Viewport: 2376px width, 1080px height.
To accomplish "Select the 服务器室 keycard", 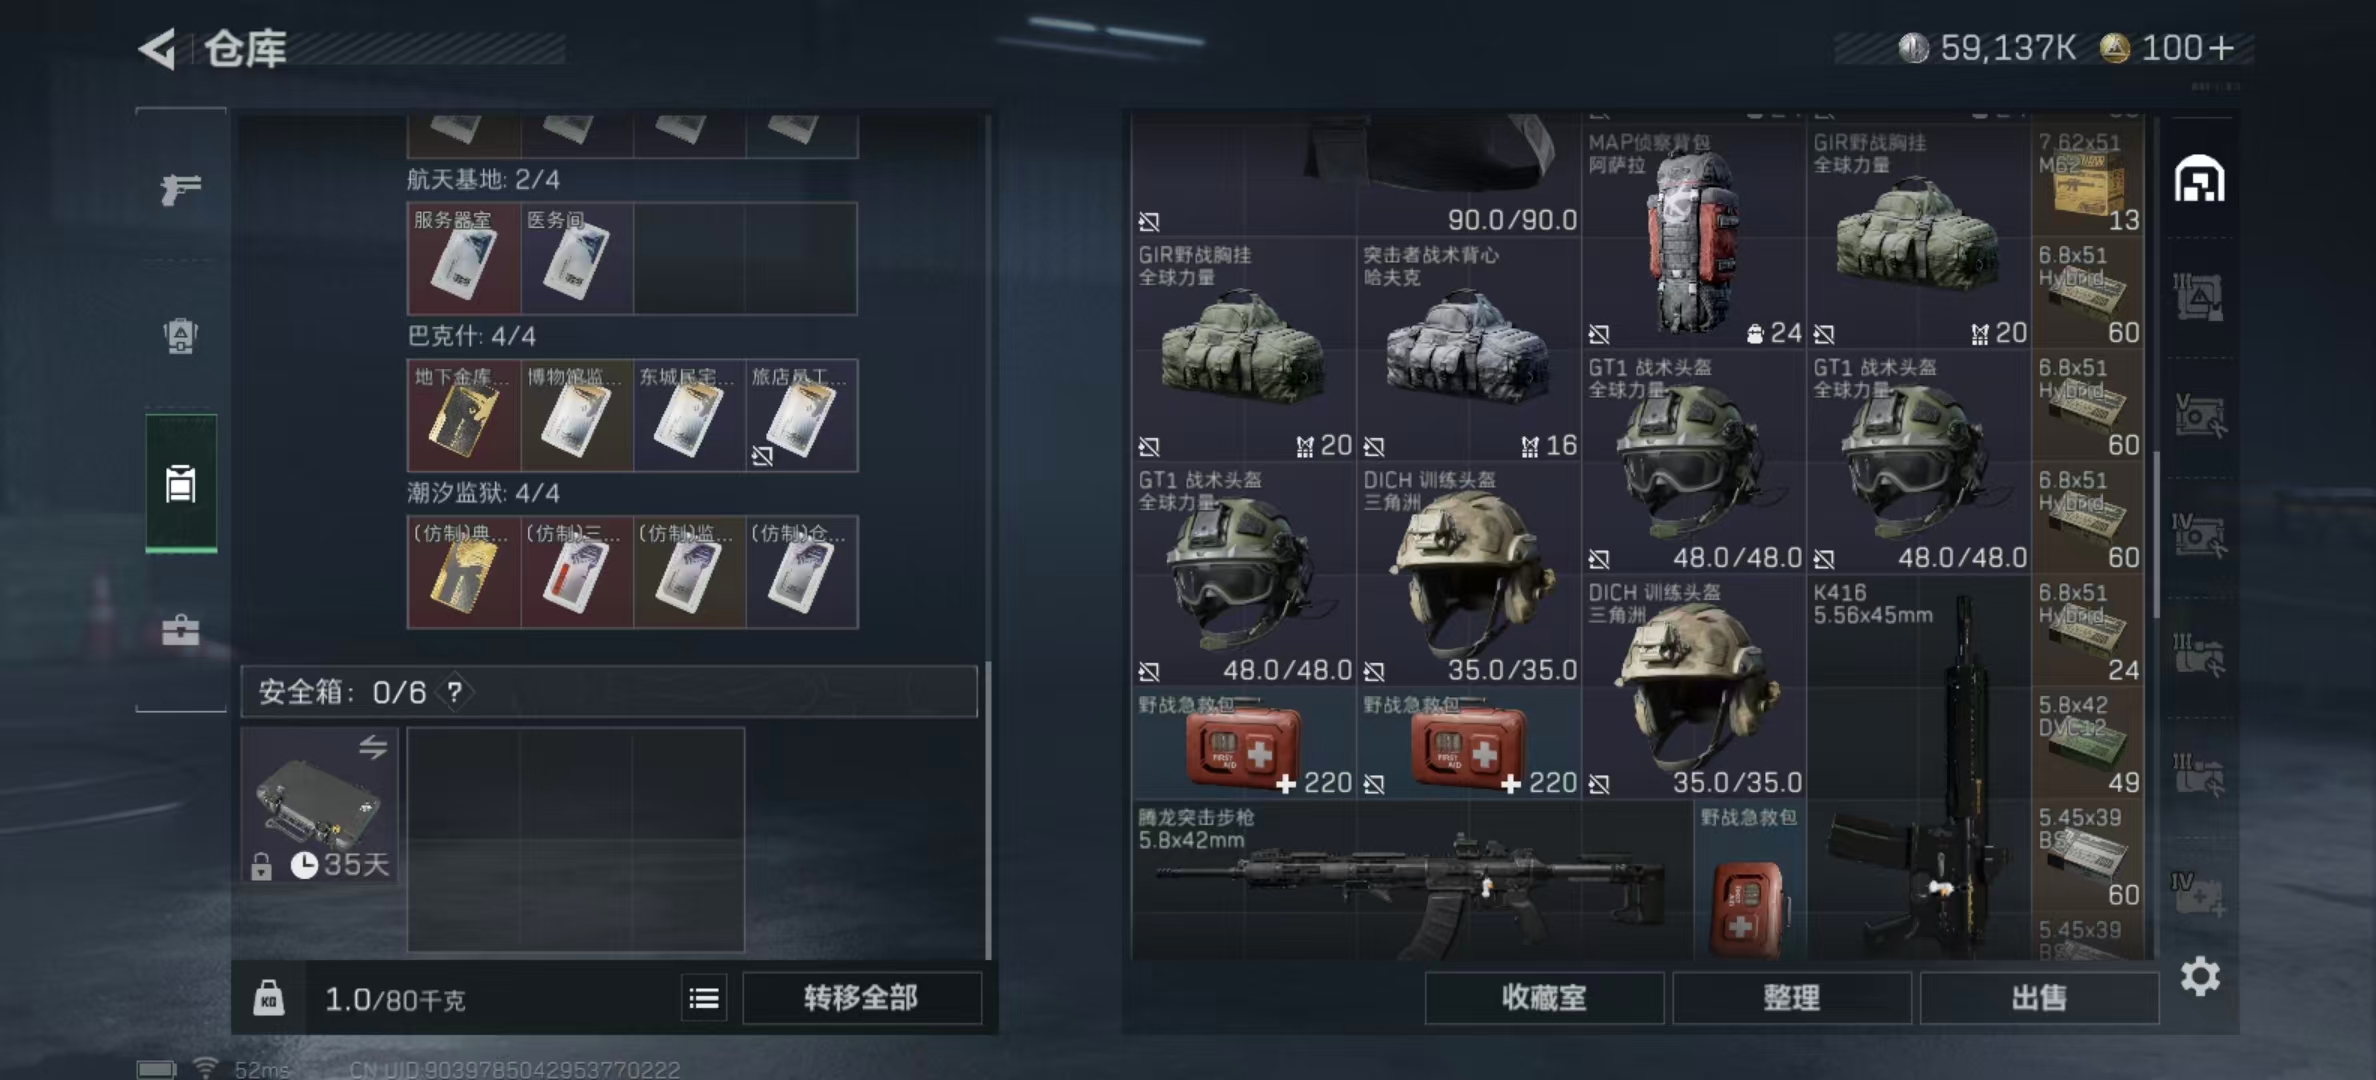I will point(464,258).
